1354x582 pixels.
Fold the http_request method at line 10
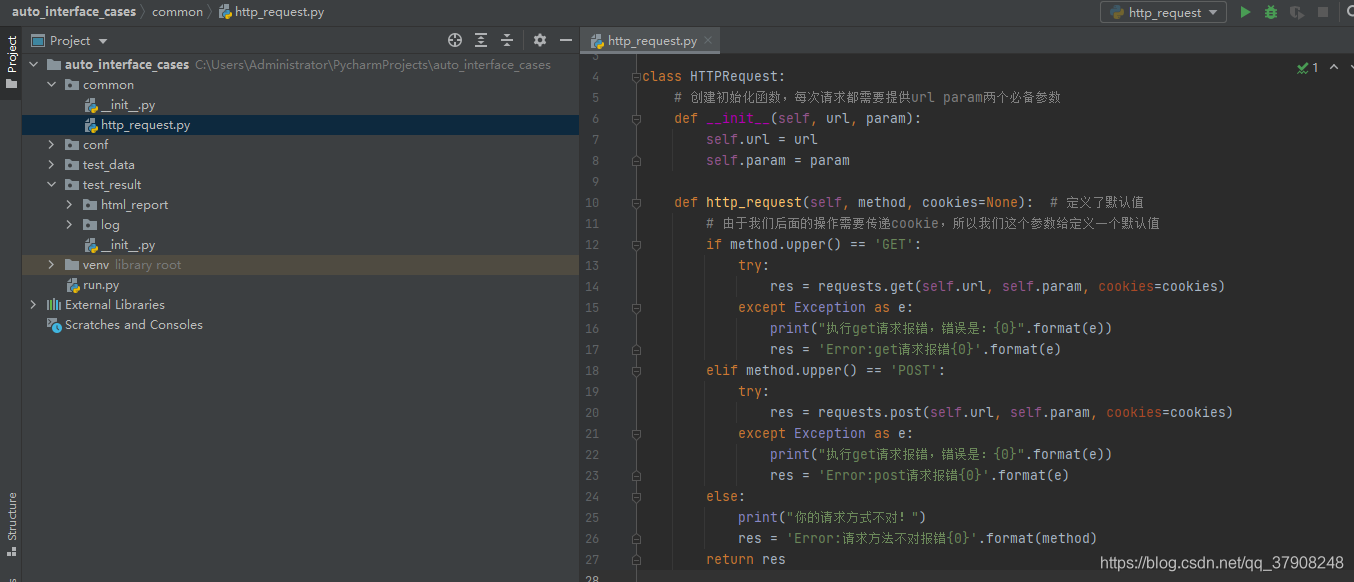(636, 203)
